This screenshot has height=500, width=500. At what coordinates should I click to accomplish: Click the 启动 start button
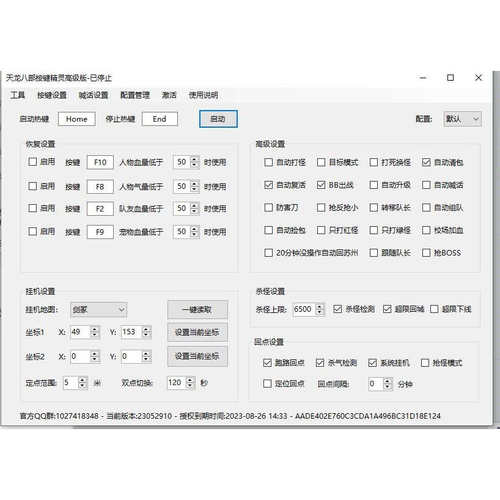point(218,119)
